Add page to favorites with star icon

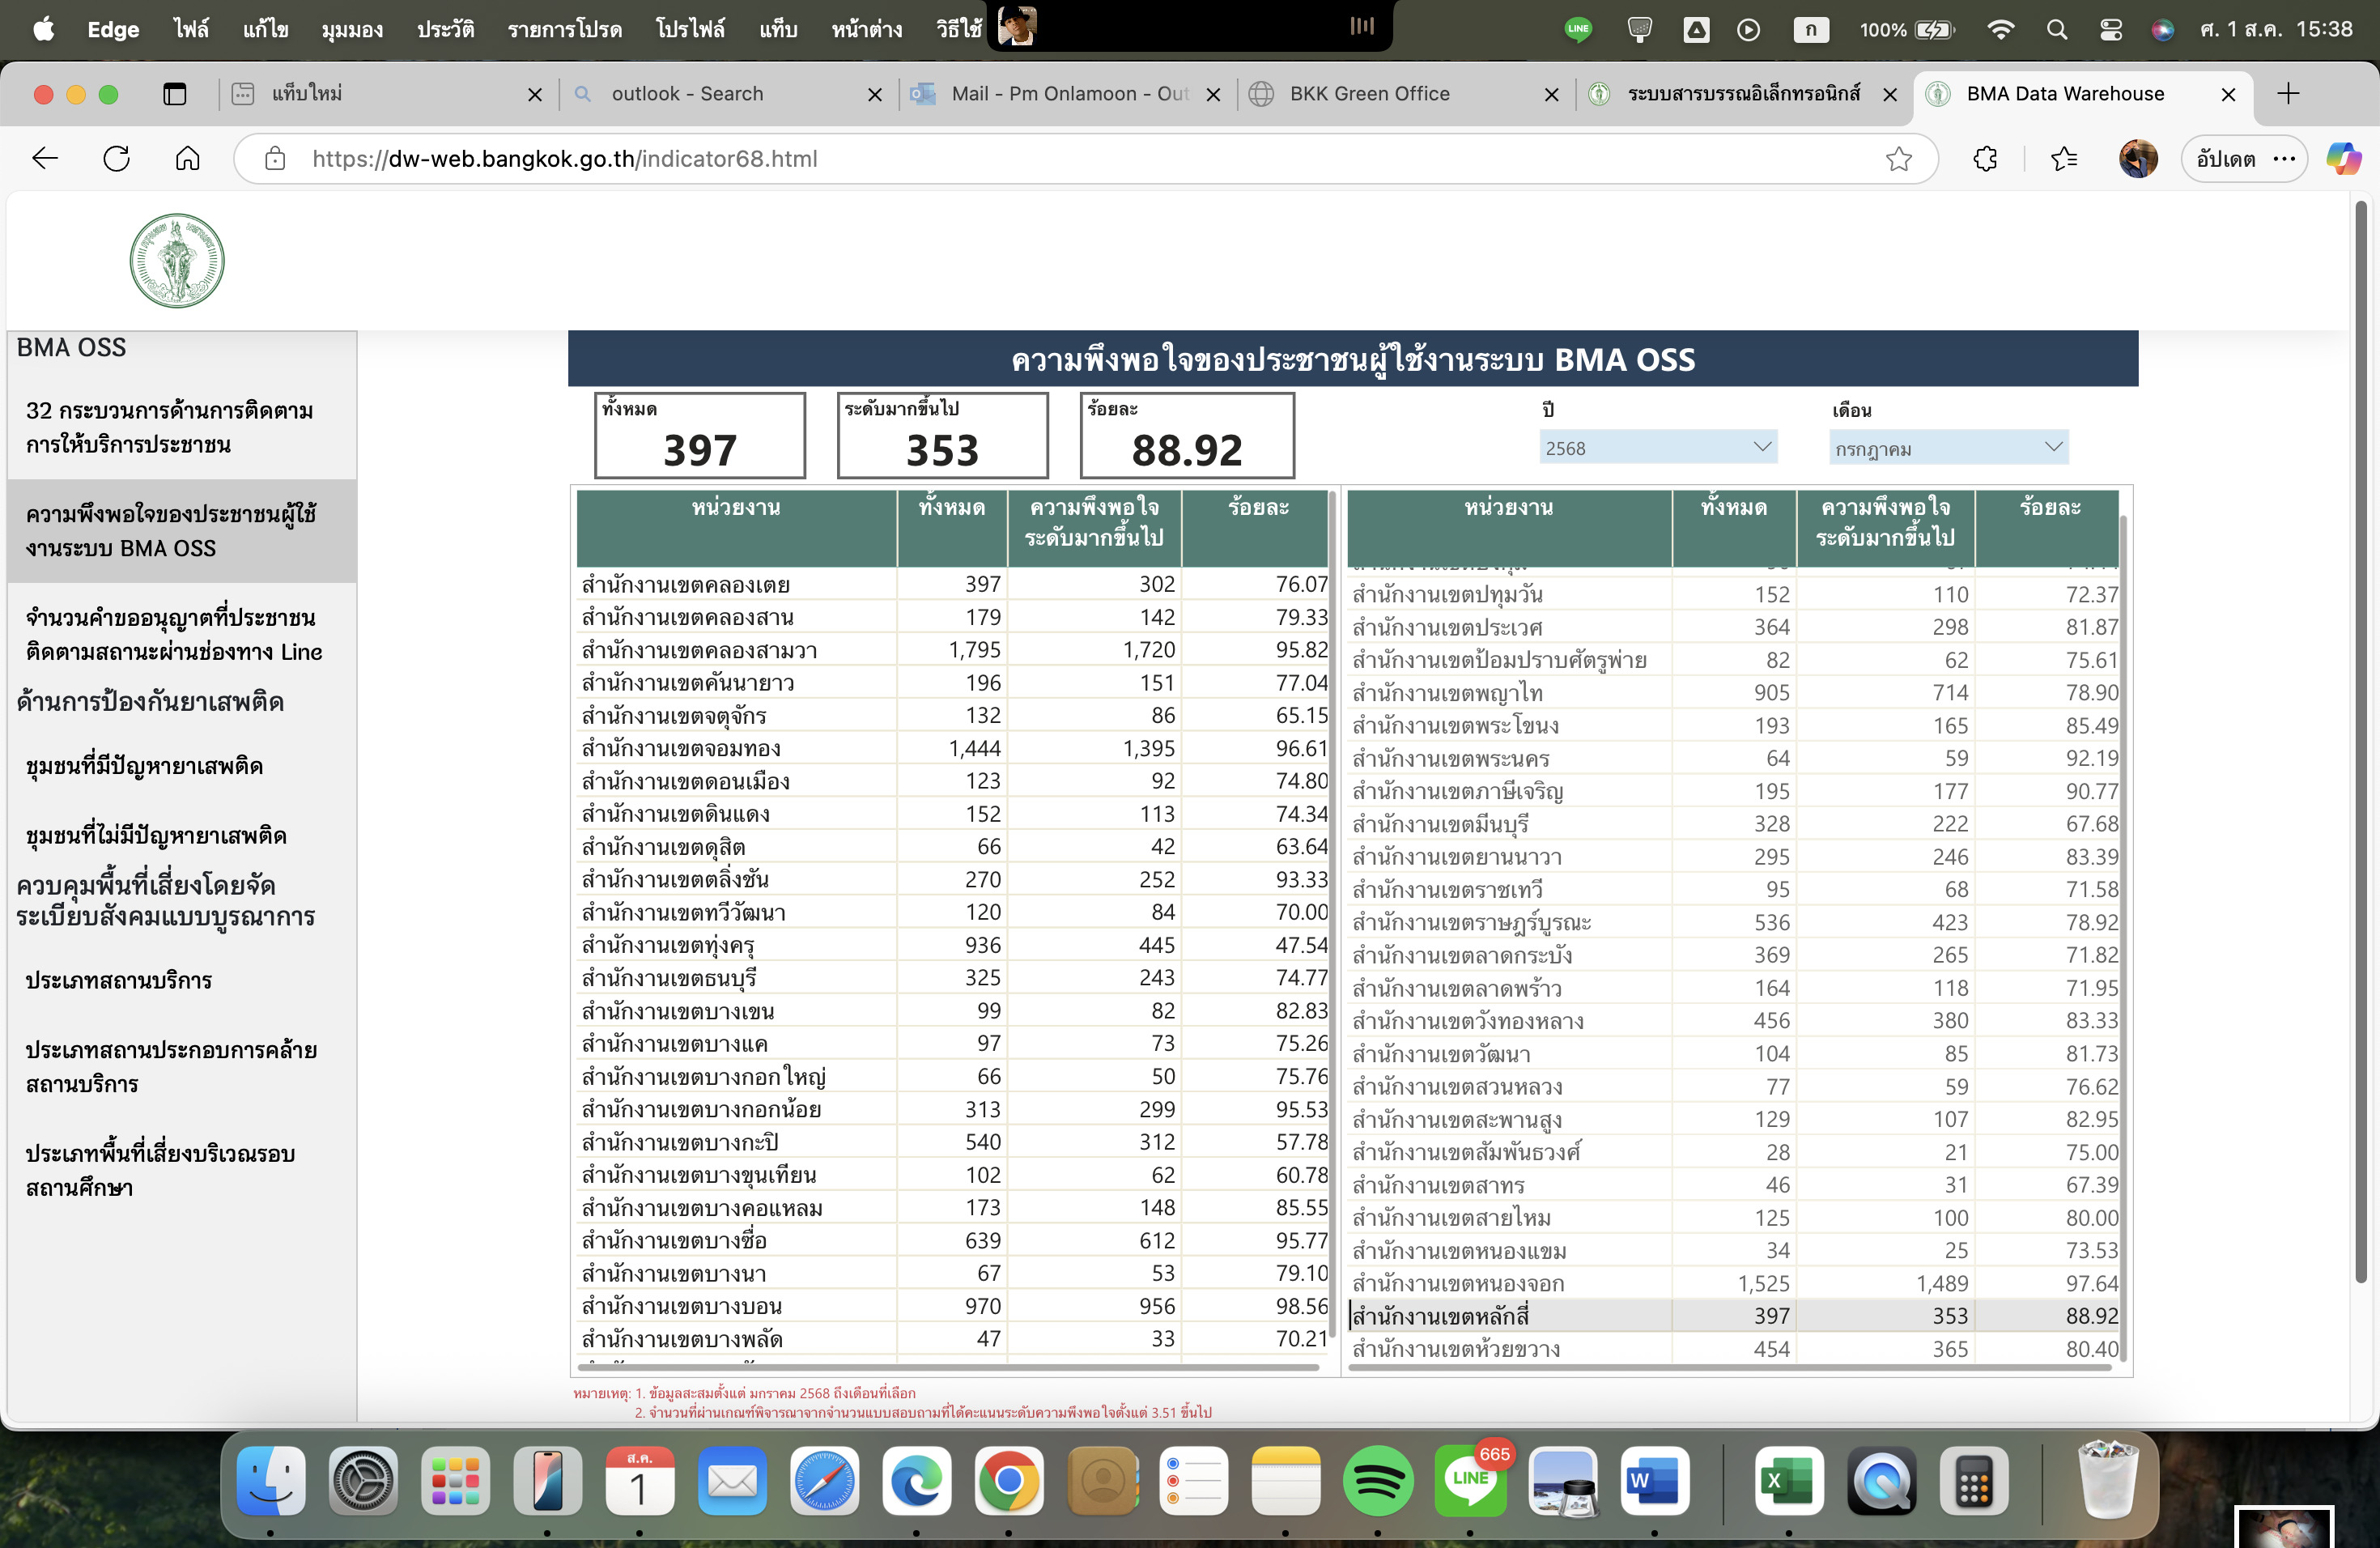[x=1898, y=158]
